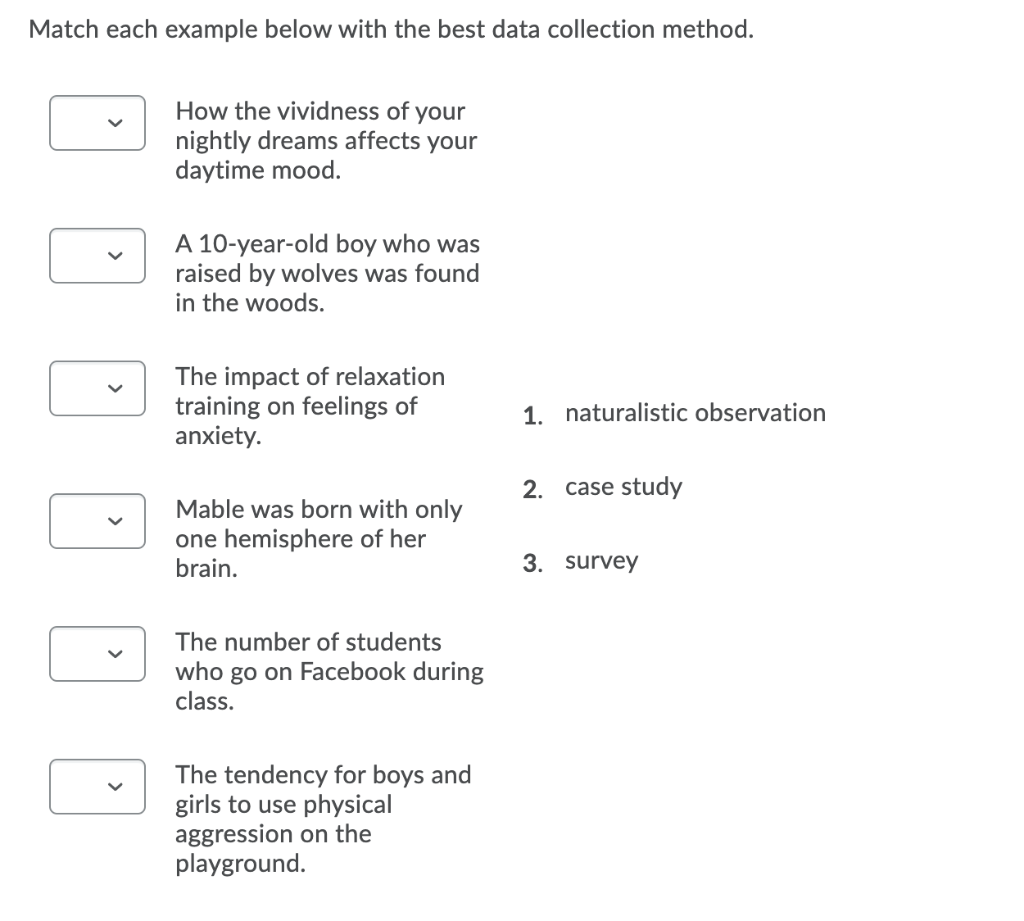Expand the dropdown for the relaxation training example

tap(96, 388)
